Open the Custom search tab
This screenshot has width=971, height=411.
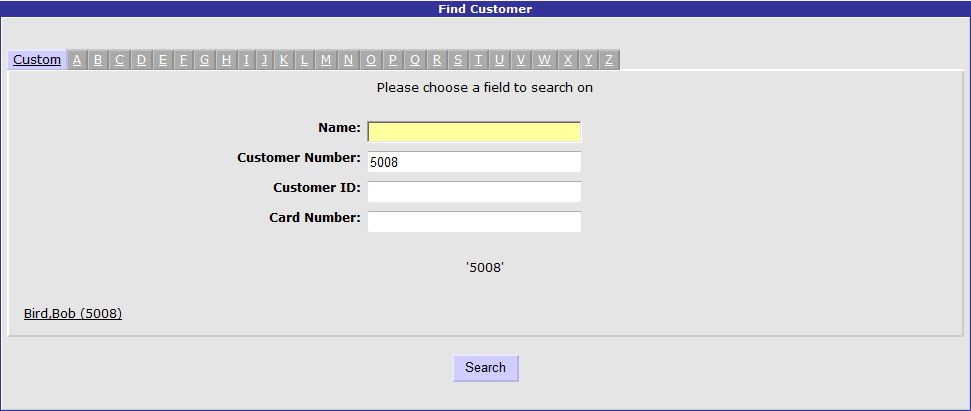coord(37,60)
